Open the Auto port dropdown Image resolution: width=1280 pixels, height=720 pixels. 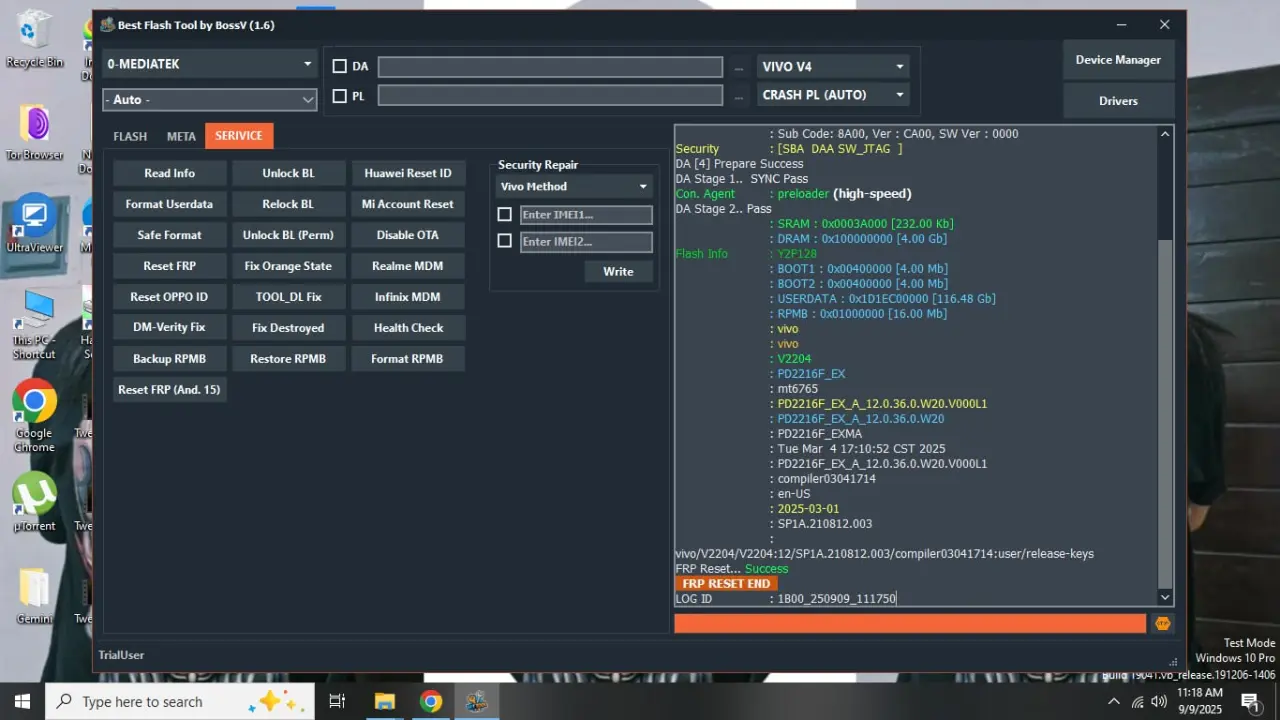pyautogui.click(x=210, y=100)
